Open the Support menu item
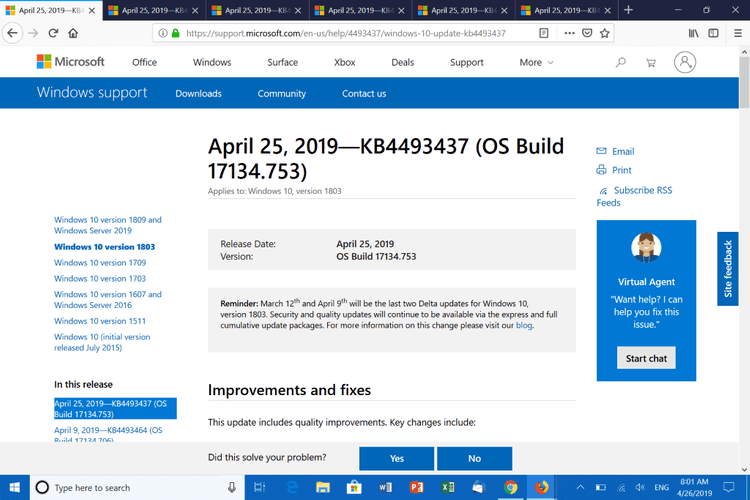The height and width of the screenshot is (500, 750). tap(467, 62)
